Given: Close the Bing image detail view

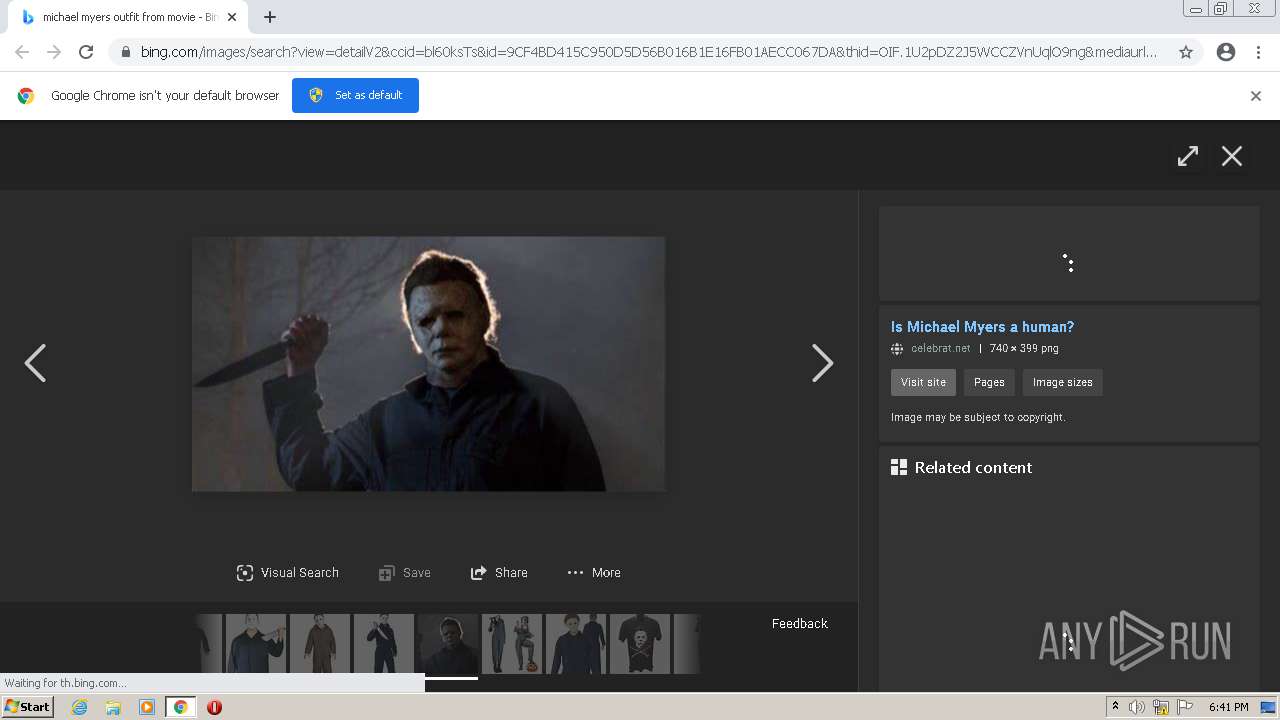Looking at the screenshot, I should coord(1232,156).
